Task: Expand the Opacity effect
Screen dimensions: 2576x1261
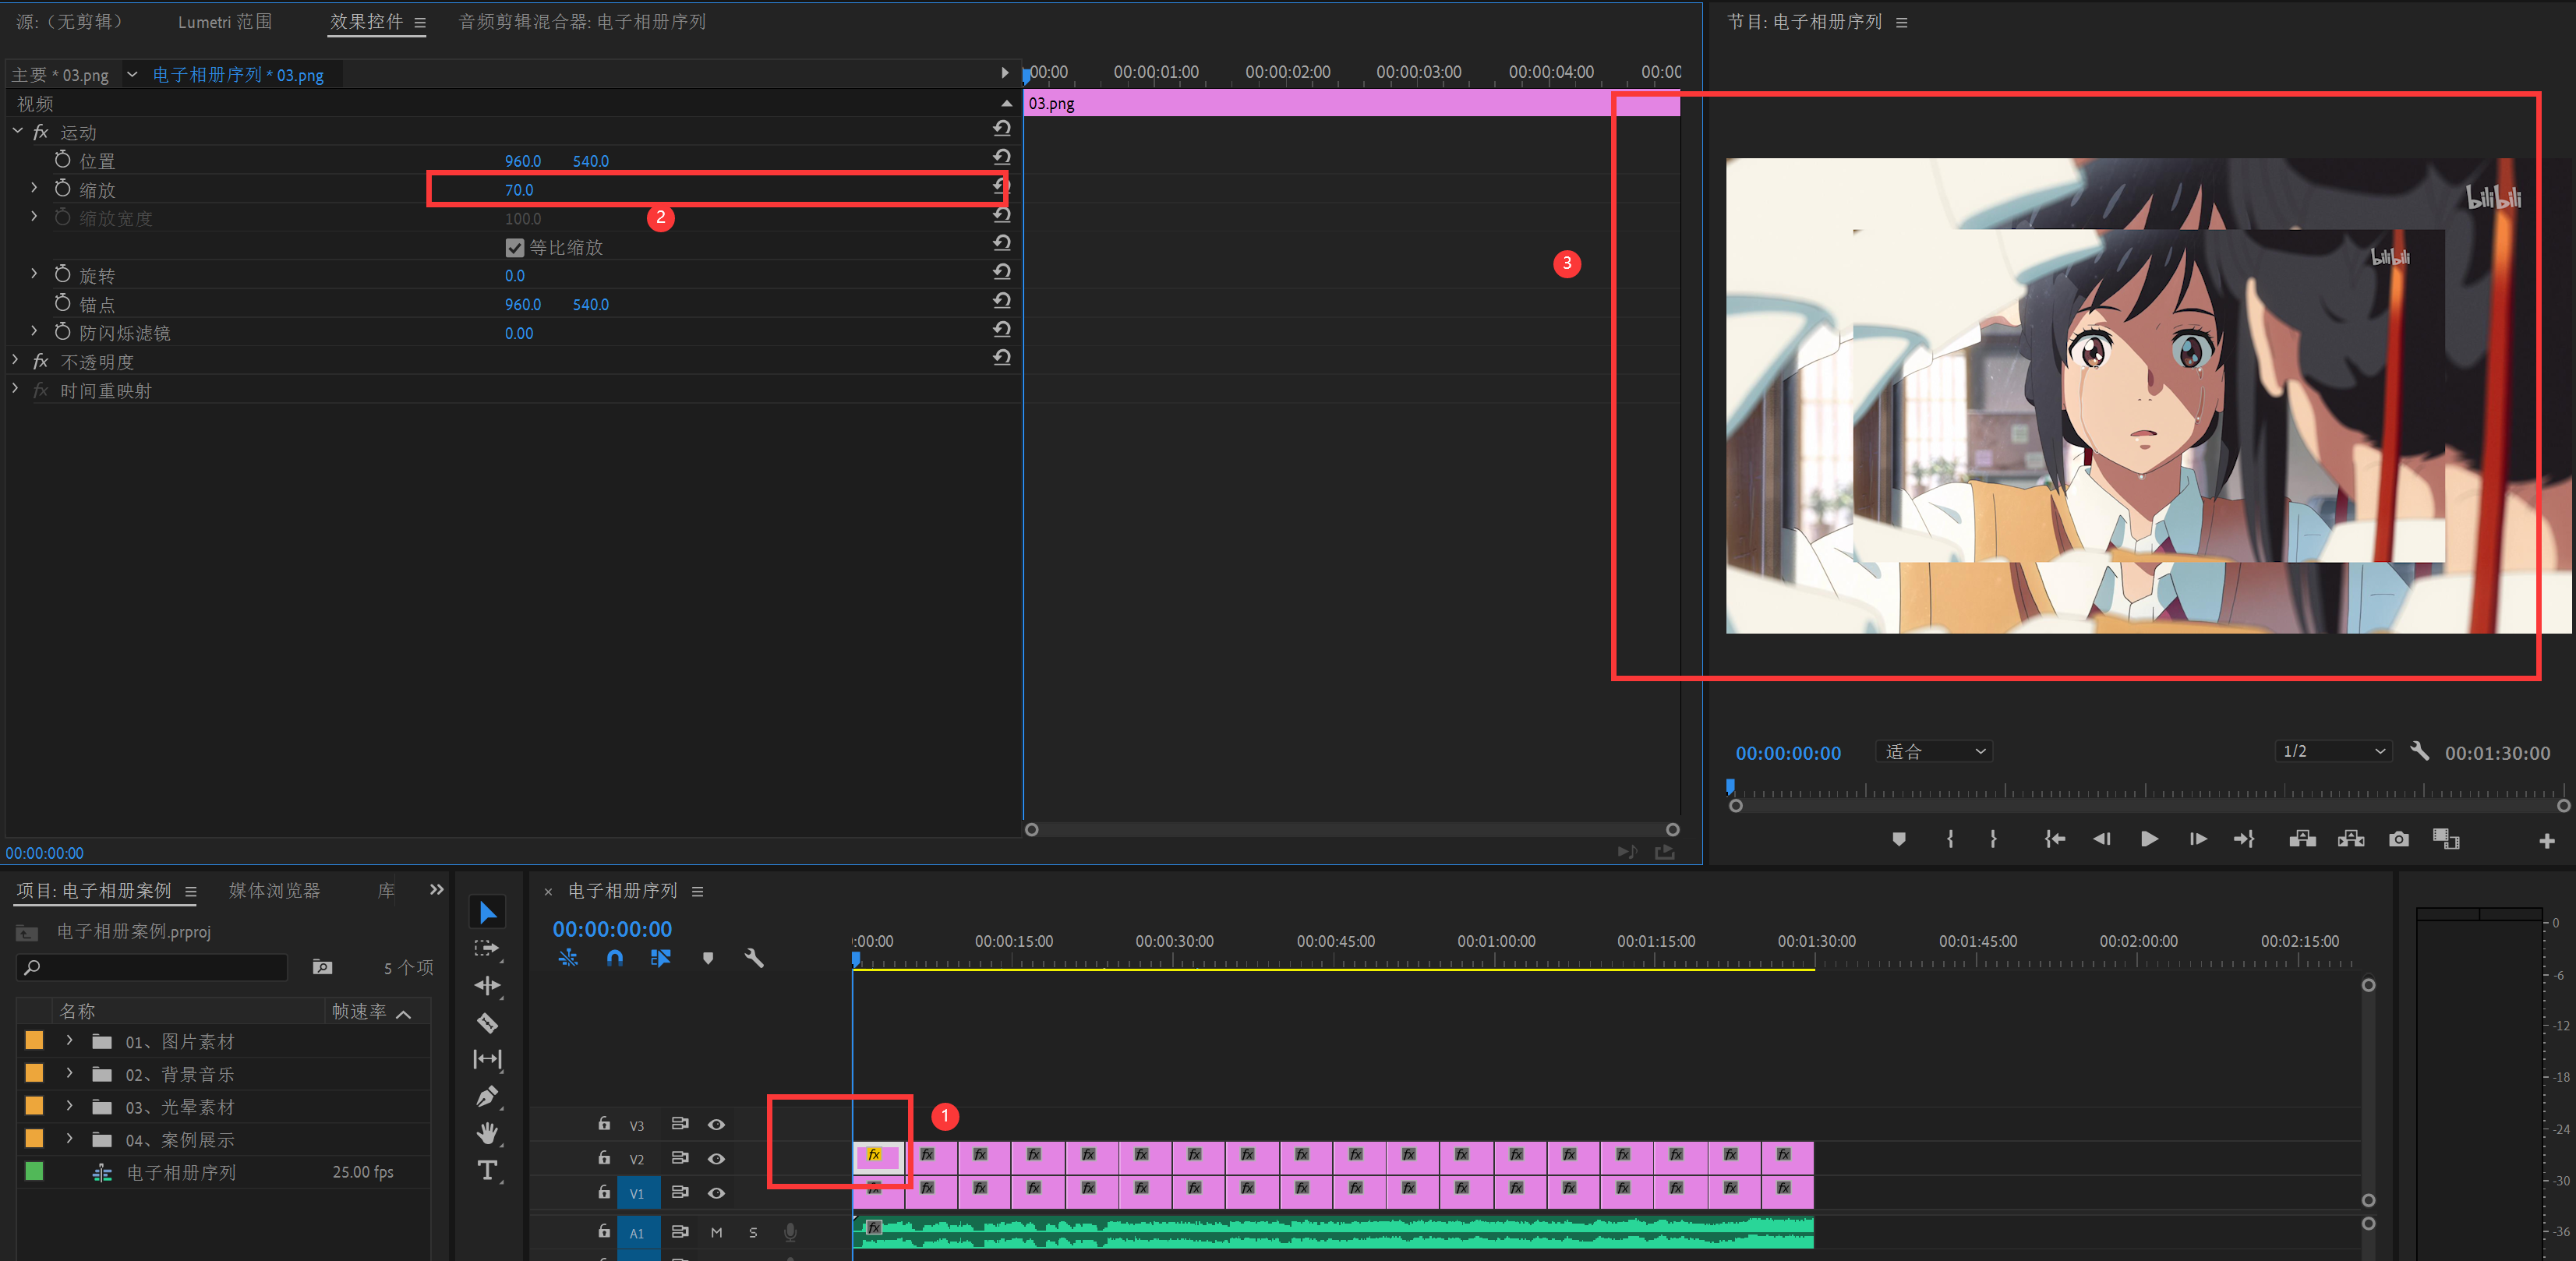Action: point(16,359)
